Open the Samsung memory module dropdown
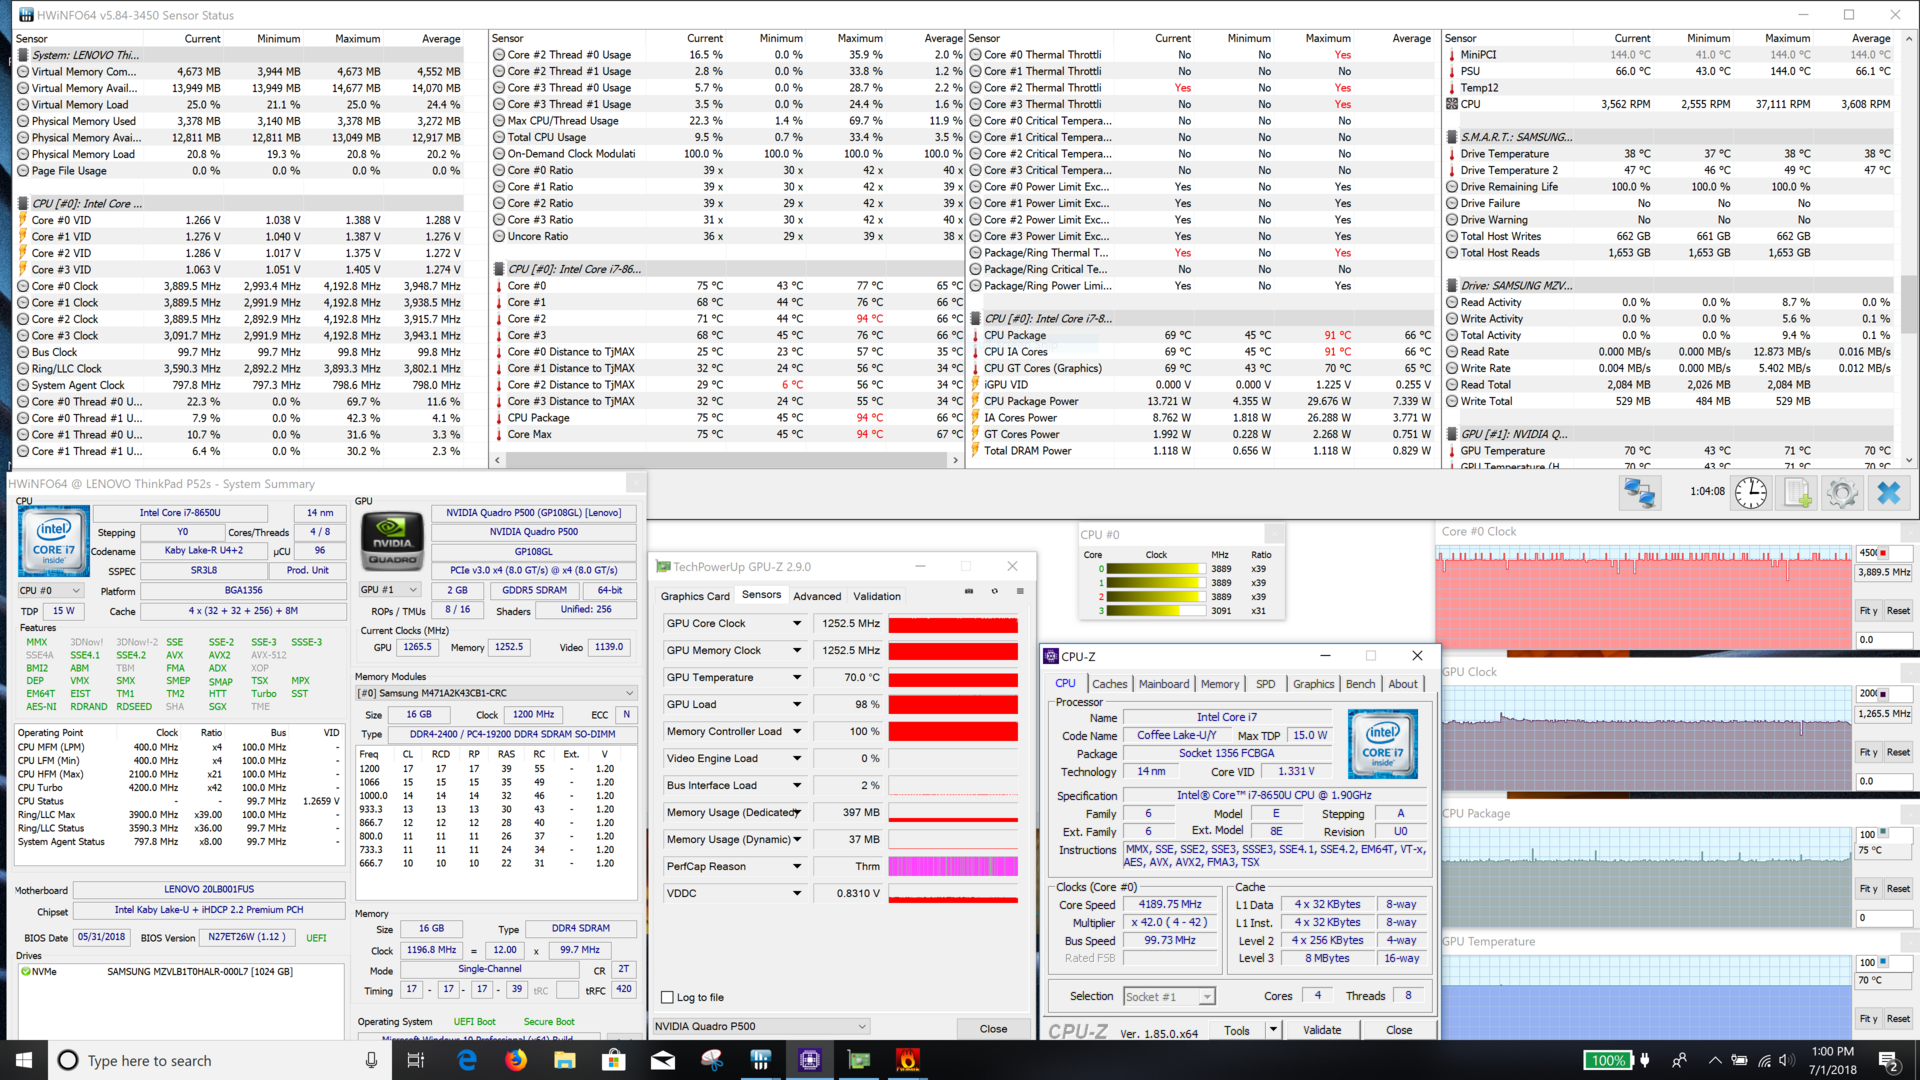The width and height of the screenshot is (1920, 1080). [x=496, y=692]
